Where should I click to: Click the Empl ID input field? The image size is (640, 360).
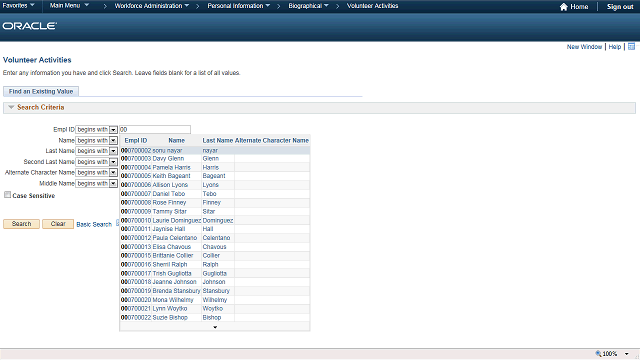[155, 129]
